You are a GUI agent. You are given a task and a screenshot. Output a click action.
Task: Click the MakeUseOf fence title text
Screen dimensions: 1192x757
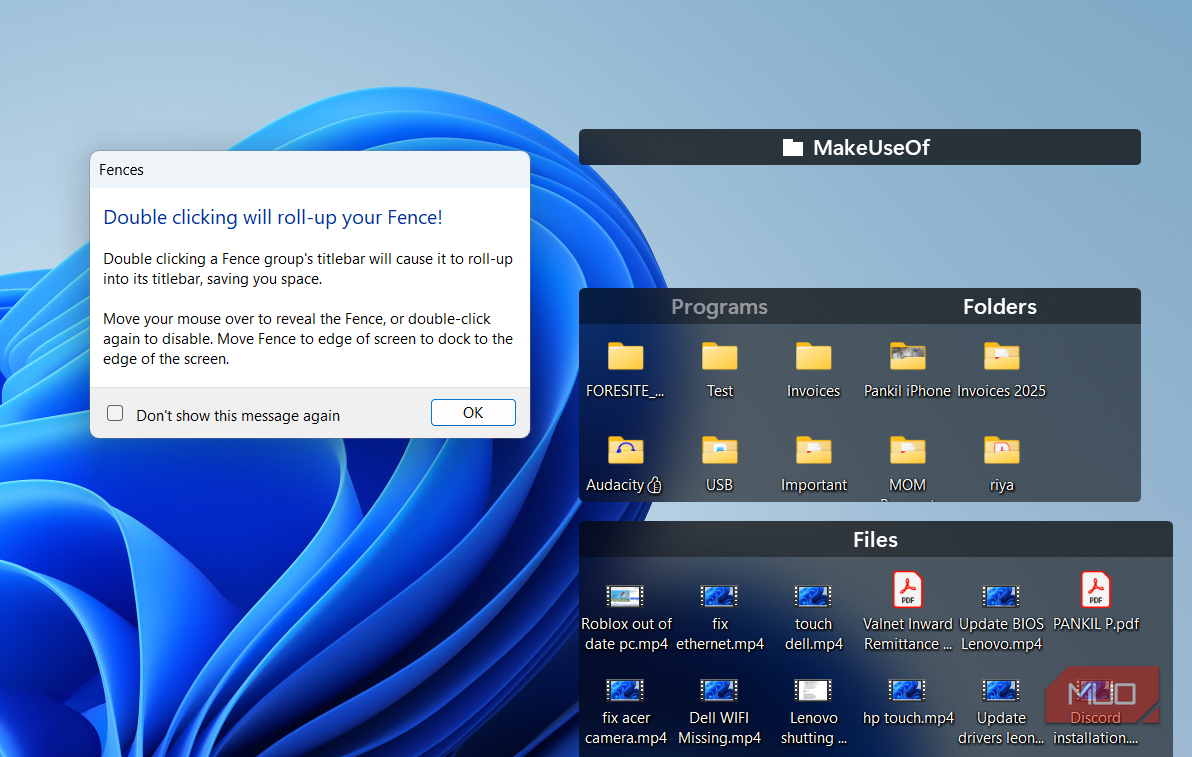(871, 147)
